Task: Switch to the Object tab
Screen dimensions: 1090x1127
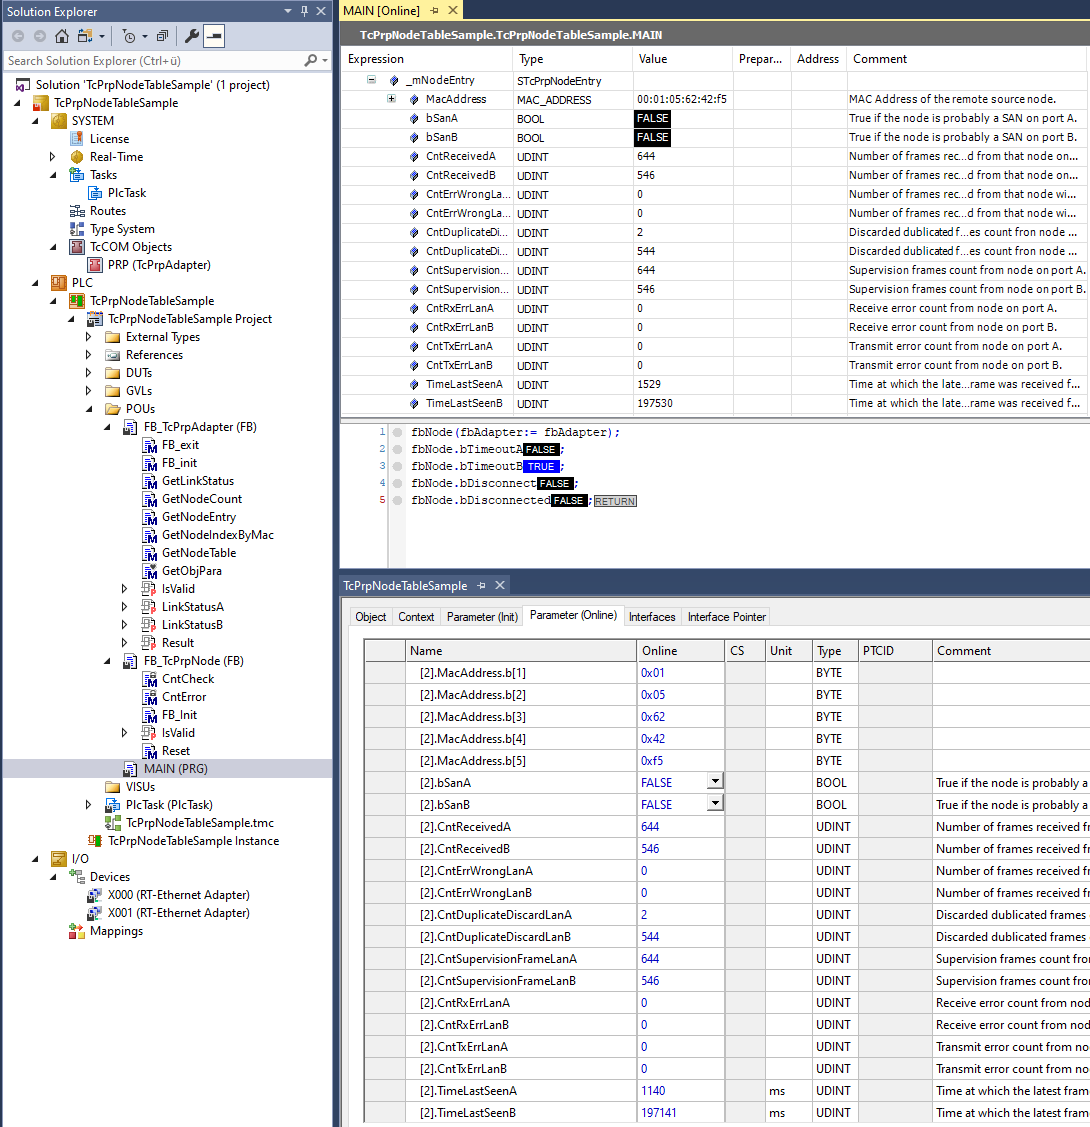Action: coord(371,617)
